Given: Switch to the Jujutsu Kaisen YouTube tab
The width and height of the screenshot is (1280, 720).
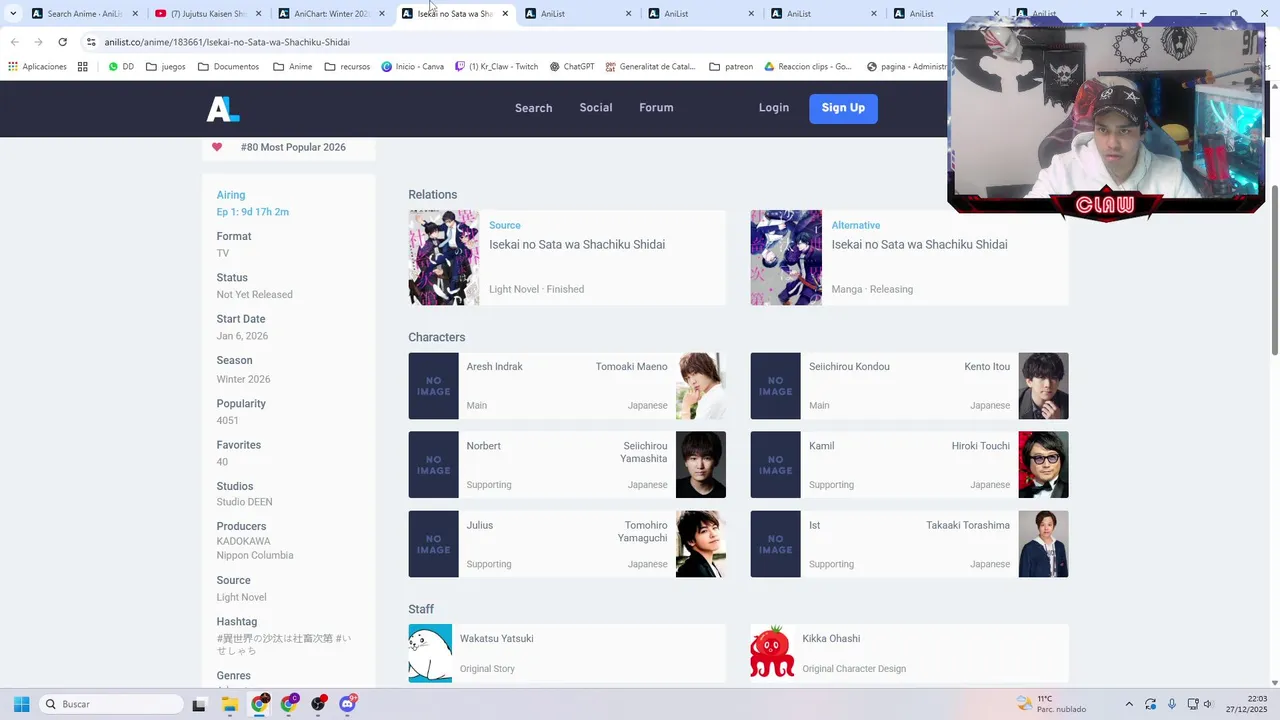Looking at the screenshot, I should (x=208, y=14).
